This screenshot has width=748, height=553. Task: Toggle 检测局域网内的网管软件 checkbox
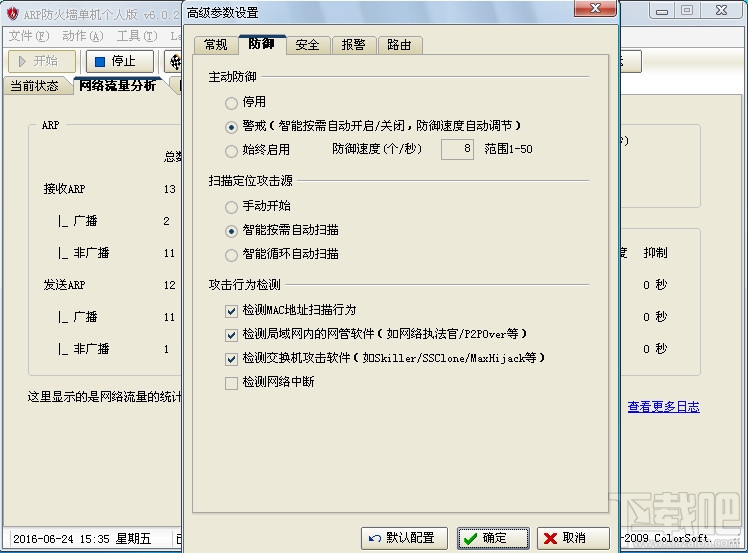tap(231, 335)
